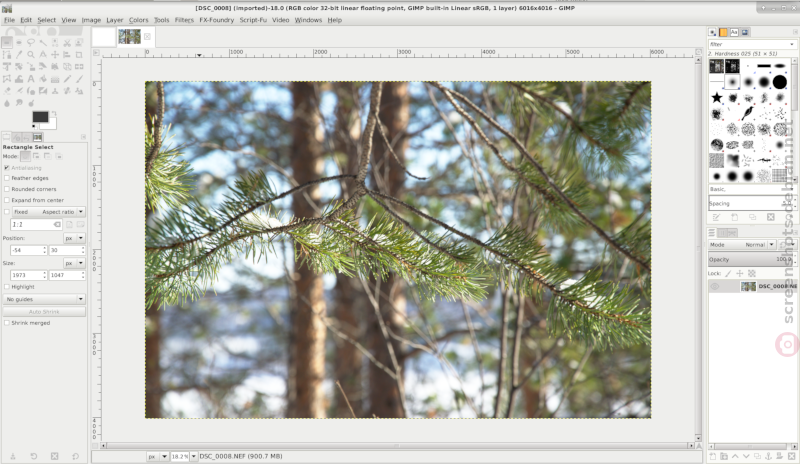The width and height of the screenshot is (800, 464).
Task: Select the Measure tool
Action: click(x=43, y=55)
